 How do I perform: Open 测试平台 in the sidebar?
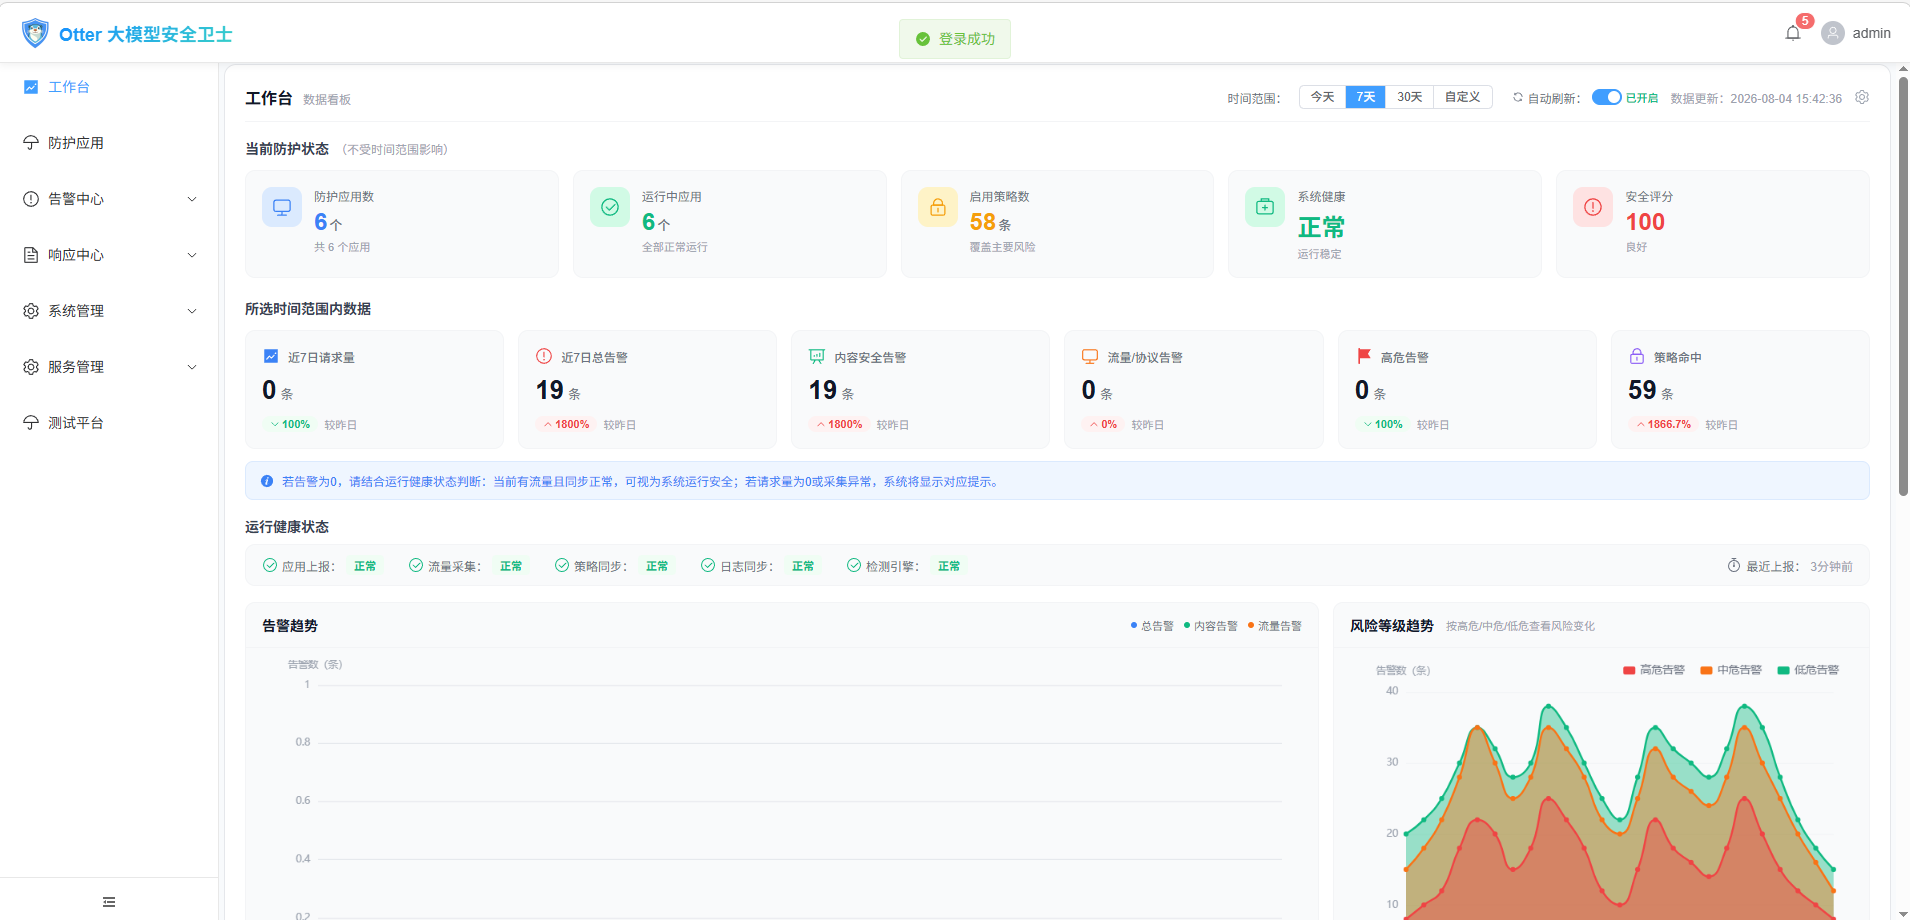click(109, 423)
